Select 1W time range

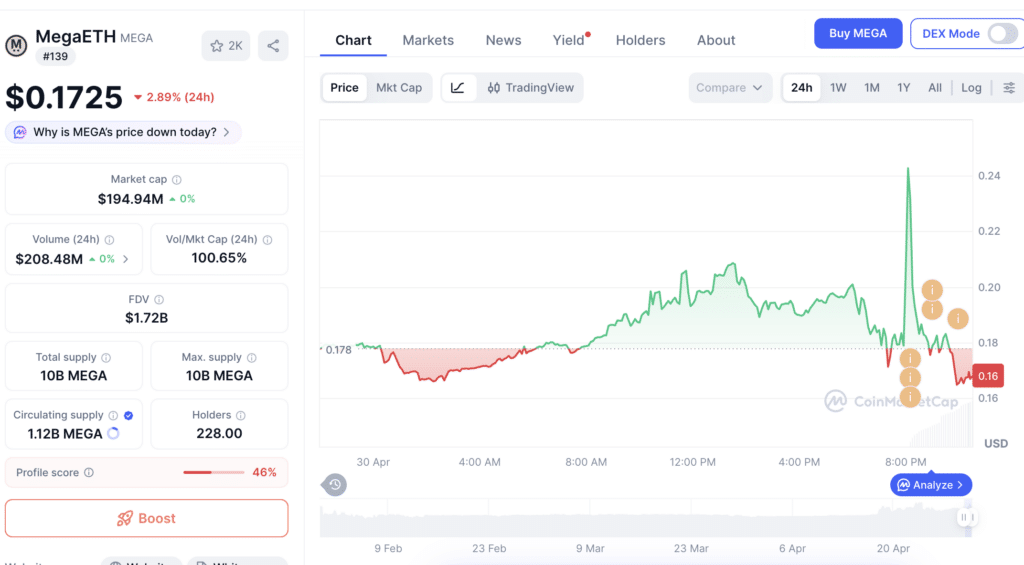(839, 88)
